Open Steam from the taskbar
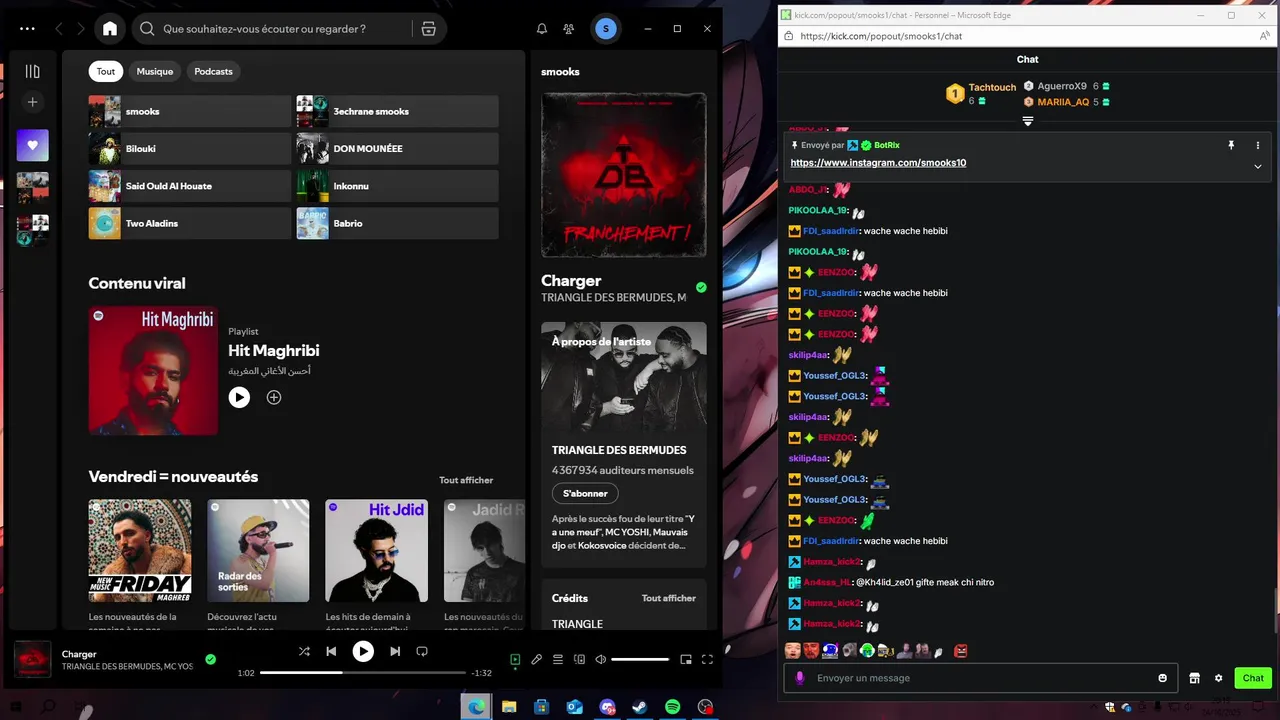 tap(640, 707)
